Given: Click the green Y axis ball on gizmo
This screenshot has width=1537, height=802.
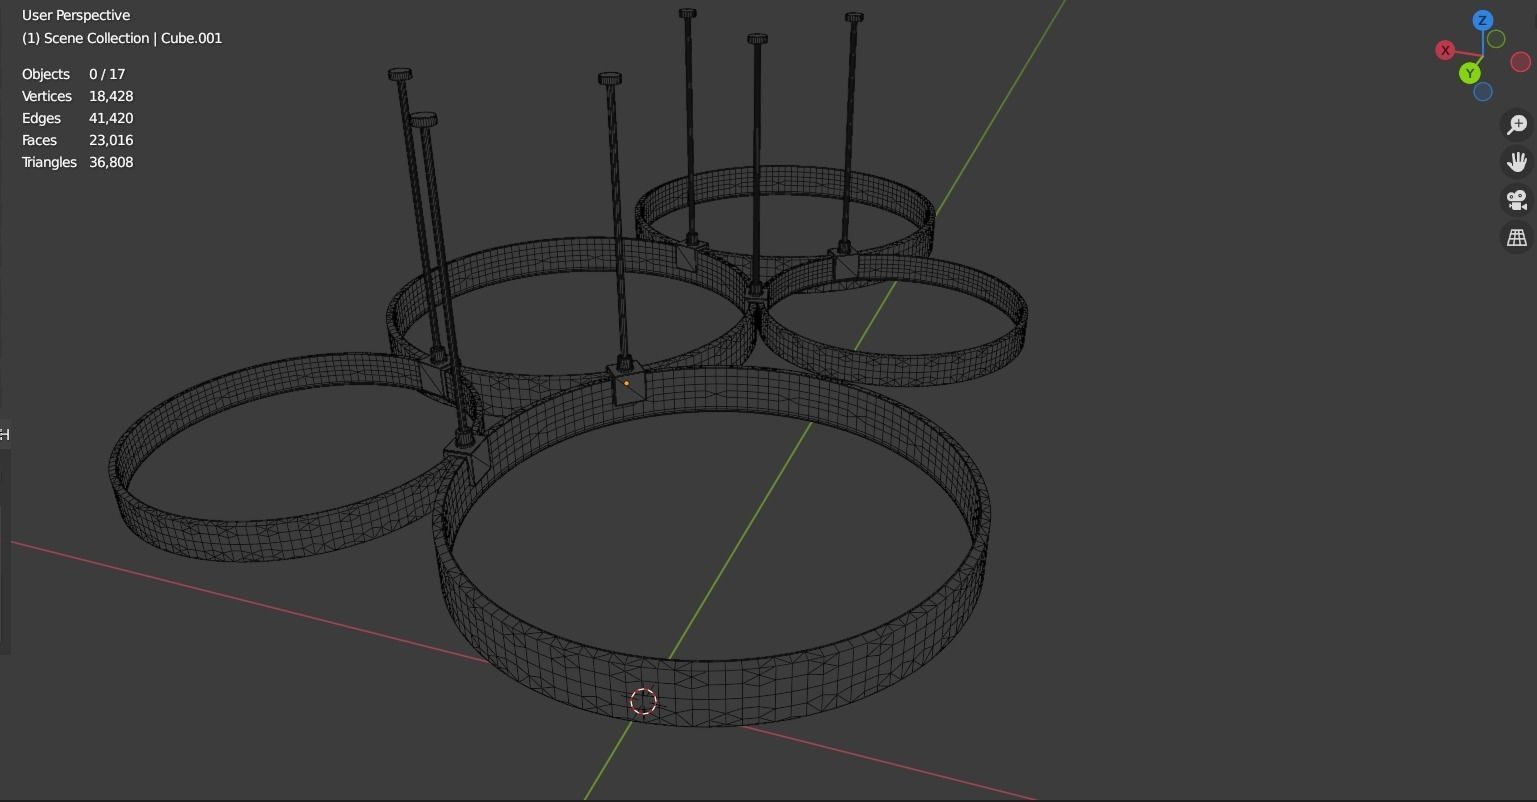Looking at the screenshot, I should (x=1469, y=73).
